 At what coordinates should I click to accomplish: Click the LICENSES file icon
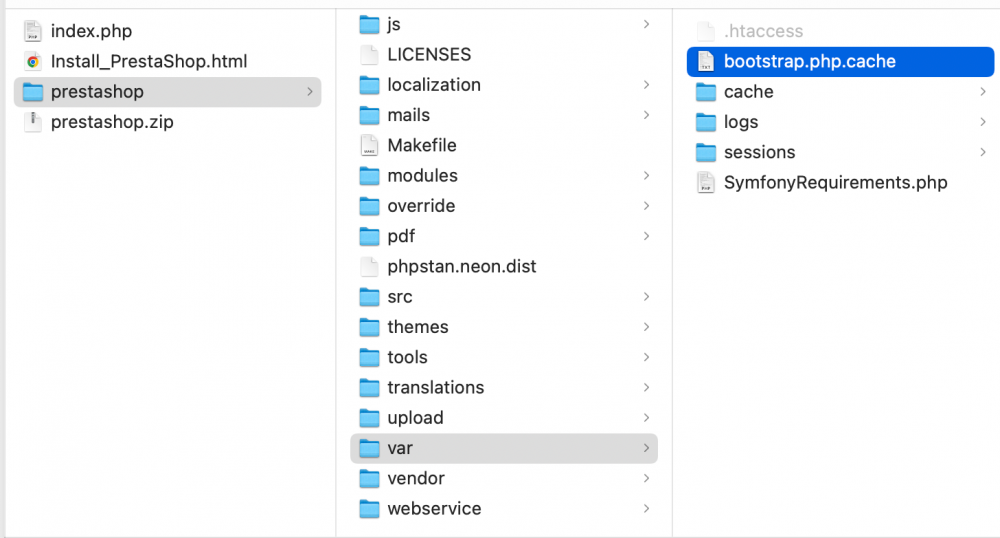click(x=370, y=55)
